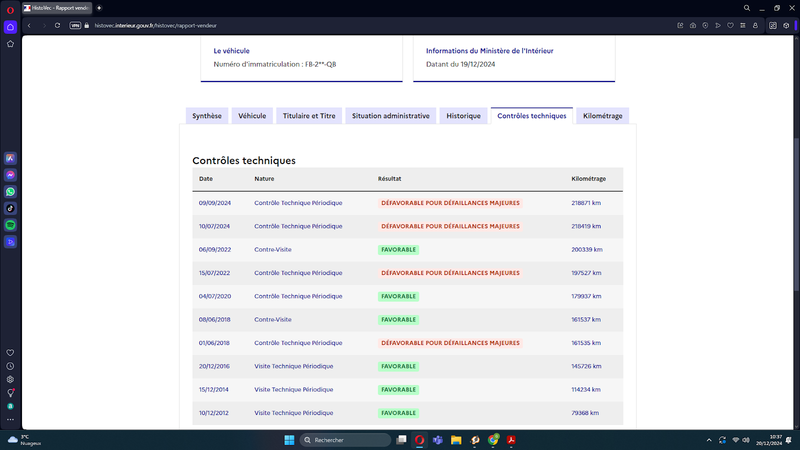Reload the HistoVec page
Screen dimensions: 800x450
tap(57, 26)
